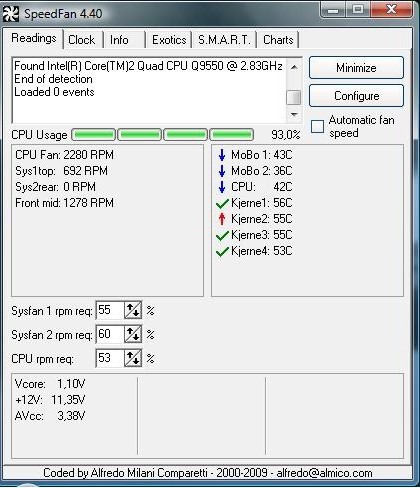Click the green checkmark beside Kjerne1
The height and width of the screenshot is (488, 420).
click(x=222, y=203)
